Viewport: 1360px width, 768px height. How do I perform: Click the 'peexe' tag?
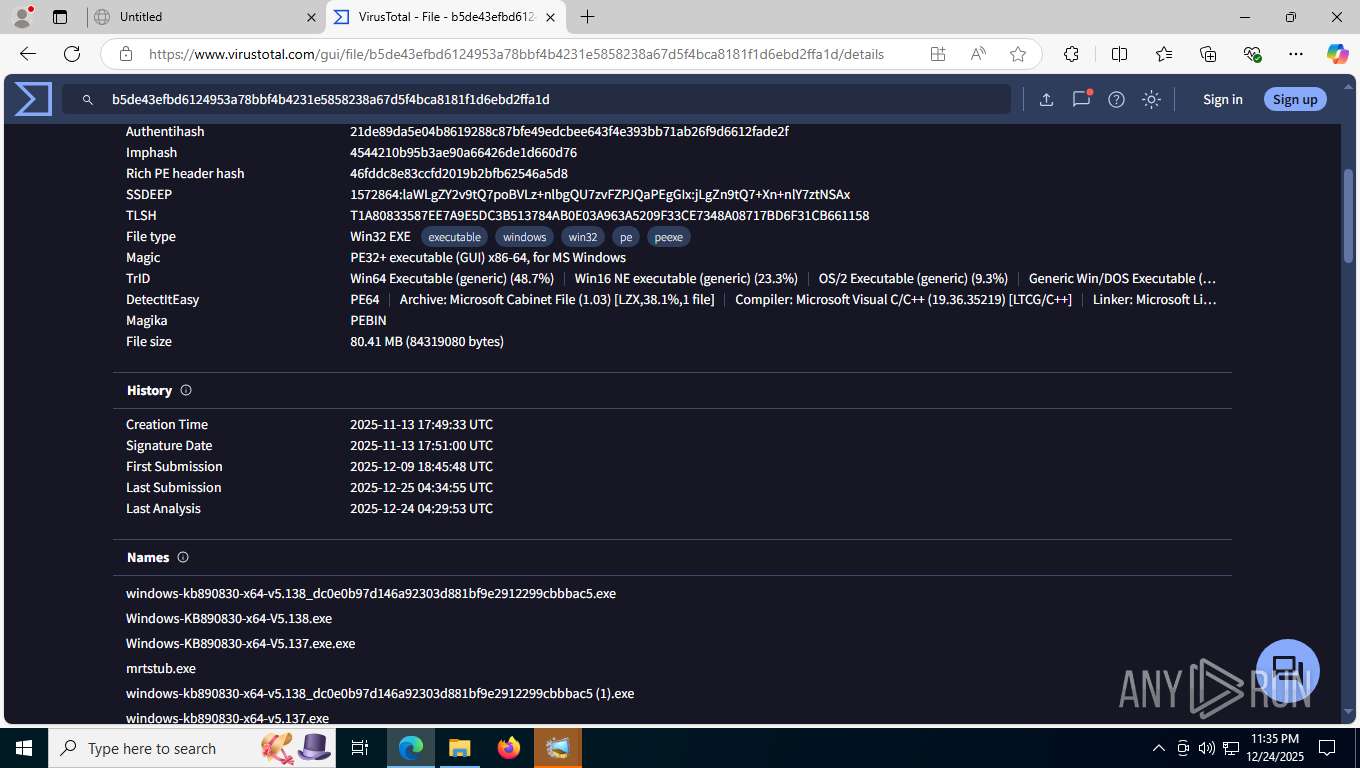[x=669, y=237]
